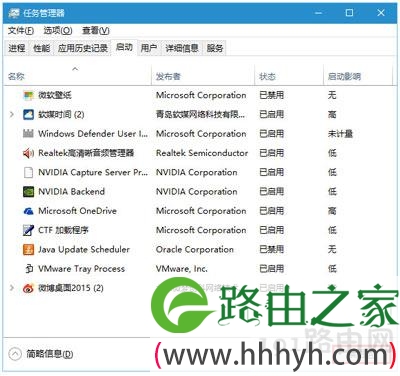Screen dimensions: 400x376
Task: Click the Task Manager title bar icon
Action: (x=13, y=13)
